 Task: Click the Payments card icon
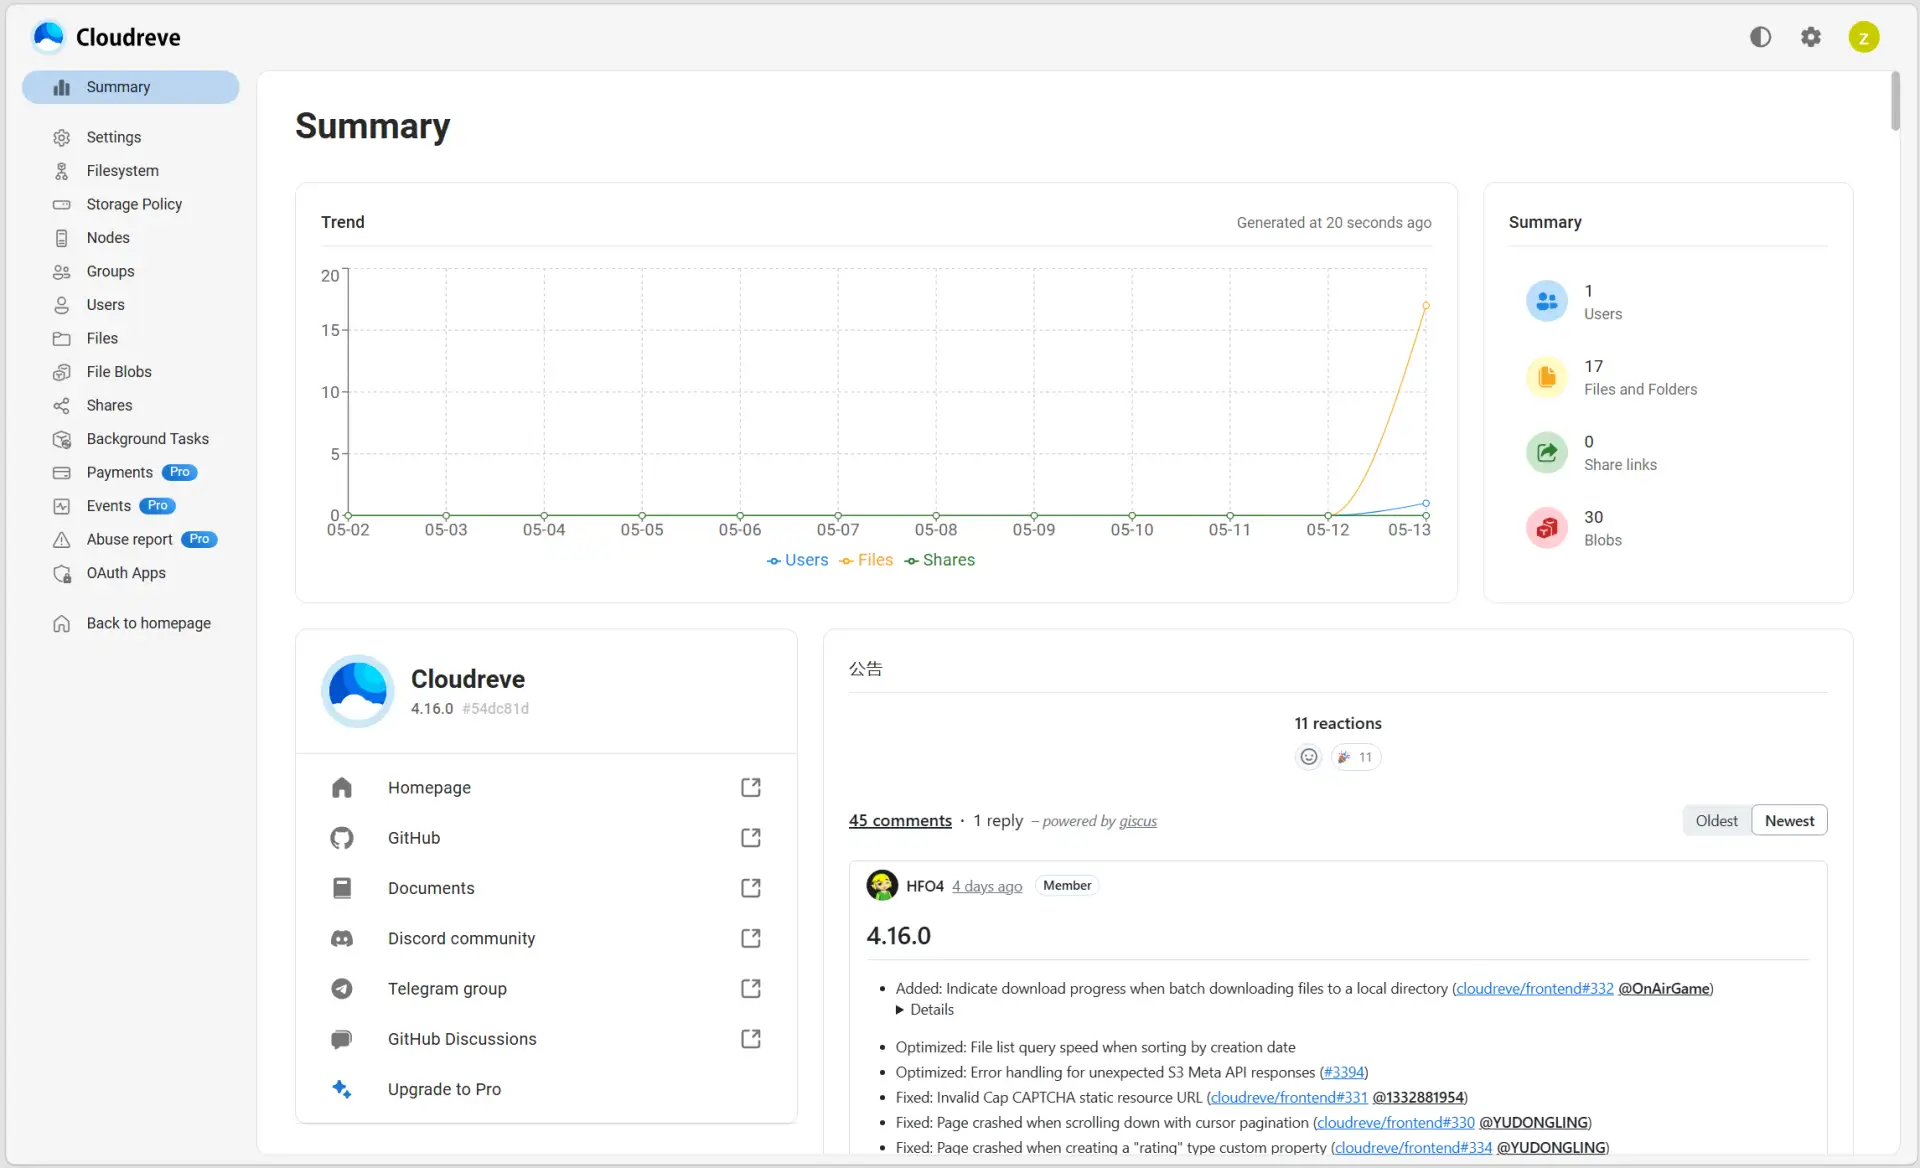point(62,473)
